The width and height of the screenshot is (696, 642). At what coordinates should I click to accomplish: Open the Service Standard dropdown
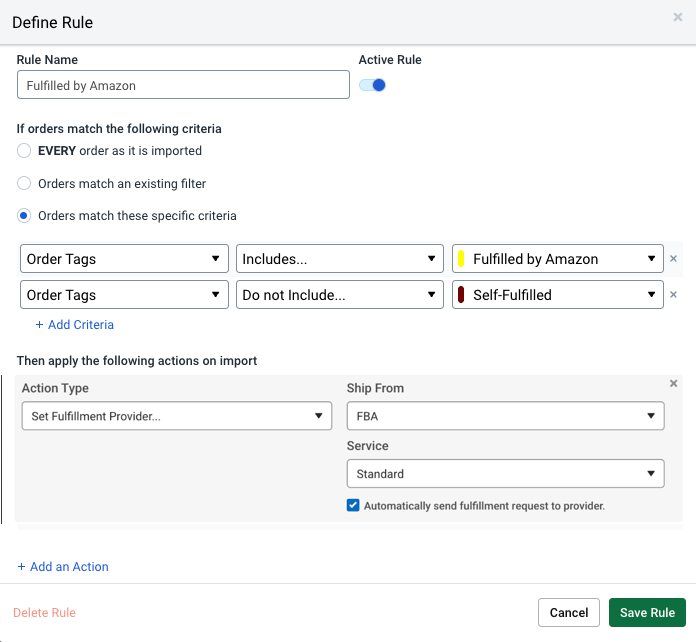[x=505, y=473]
